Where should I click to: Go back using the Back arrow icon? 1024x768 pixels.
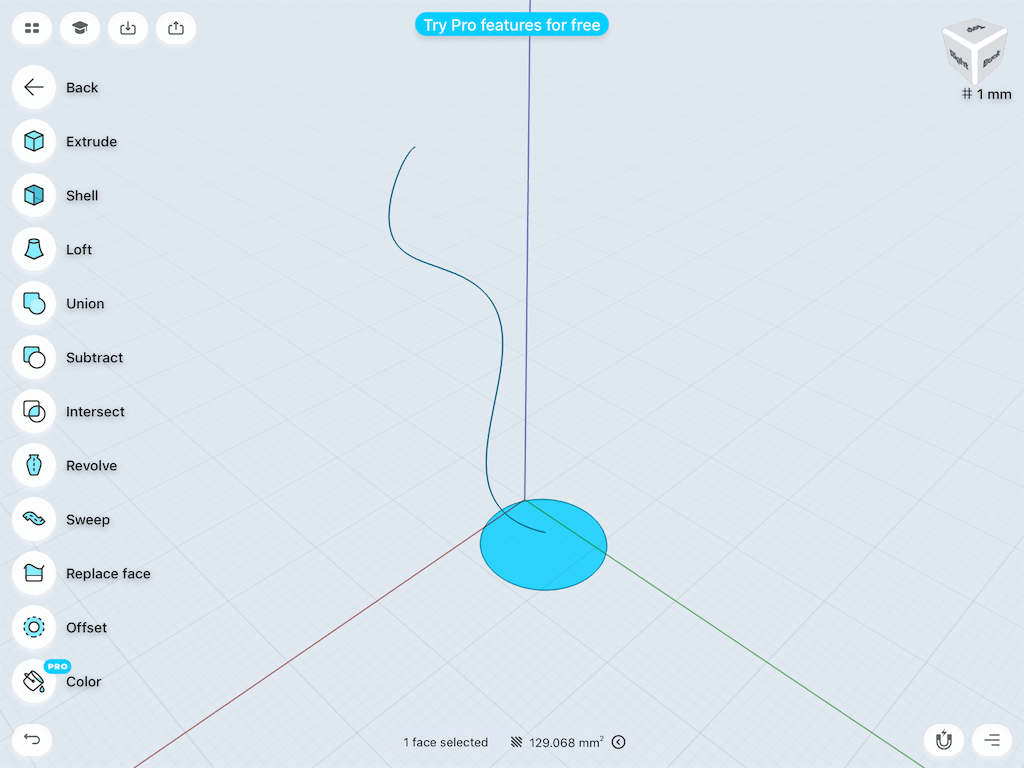(x=34, y=88)
